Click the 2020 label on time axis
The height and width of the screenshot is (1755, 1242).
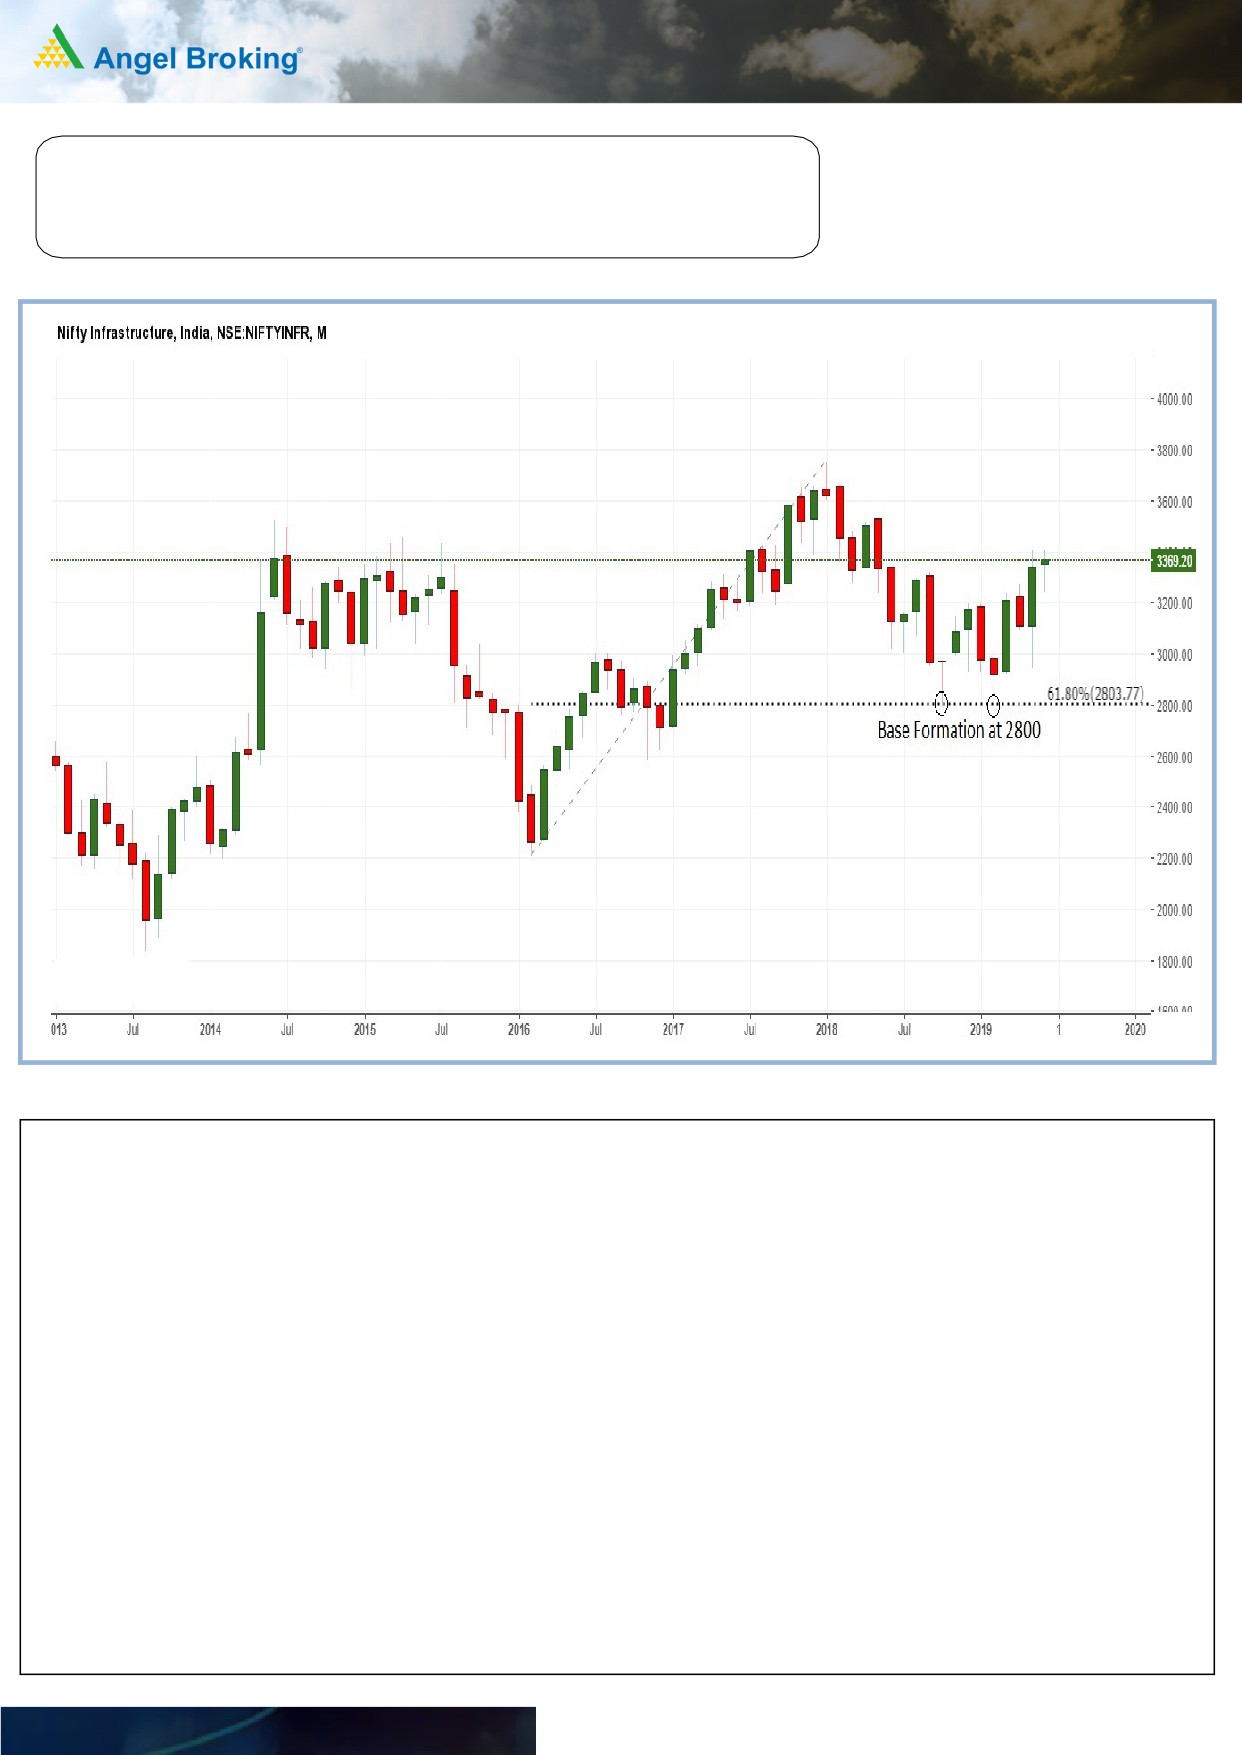pyautogui.click(x=1135, y=1029)
